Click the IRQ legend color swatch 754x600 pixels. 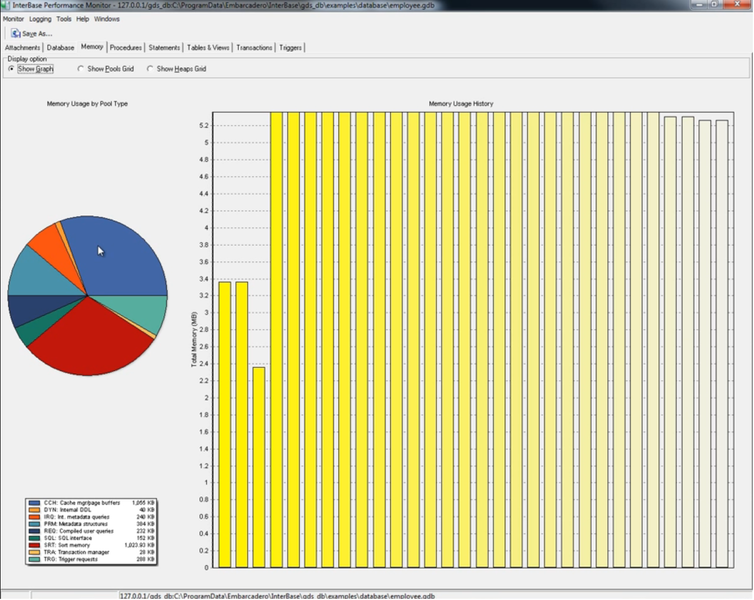click(34, 517)
